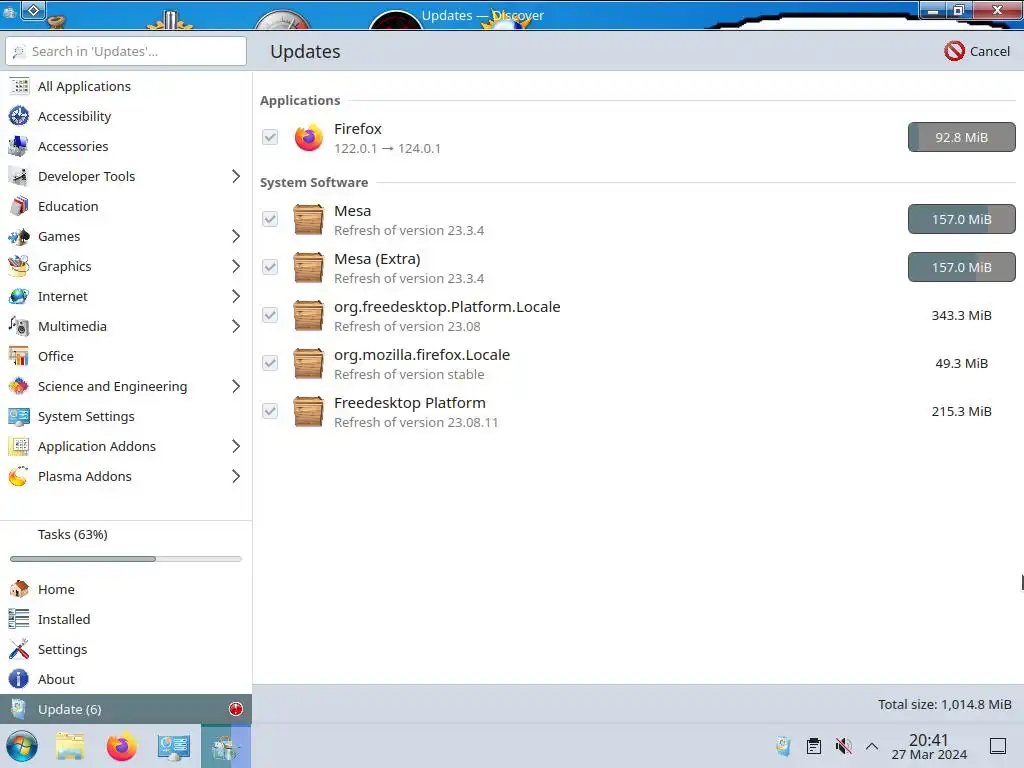
Task: Click the Multimedia category icon
Action: [19, 327]
